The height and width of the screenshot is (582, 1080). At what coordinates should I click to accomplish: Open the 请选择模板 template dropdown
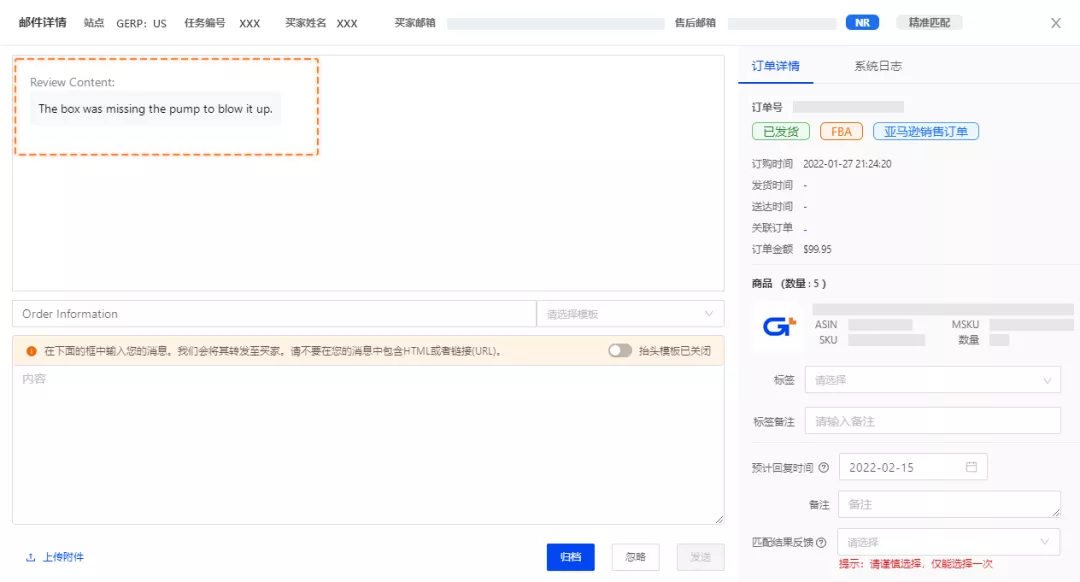tap(630, 314)
